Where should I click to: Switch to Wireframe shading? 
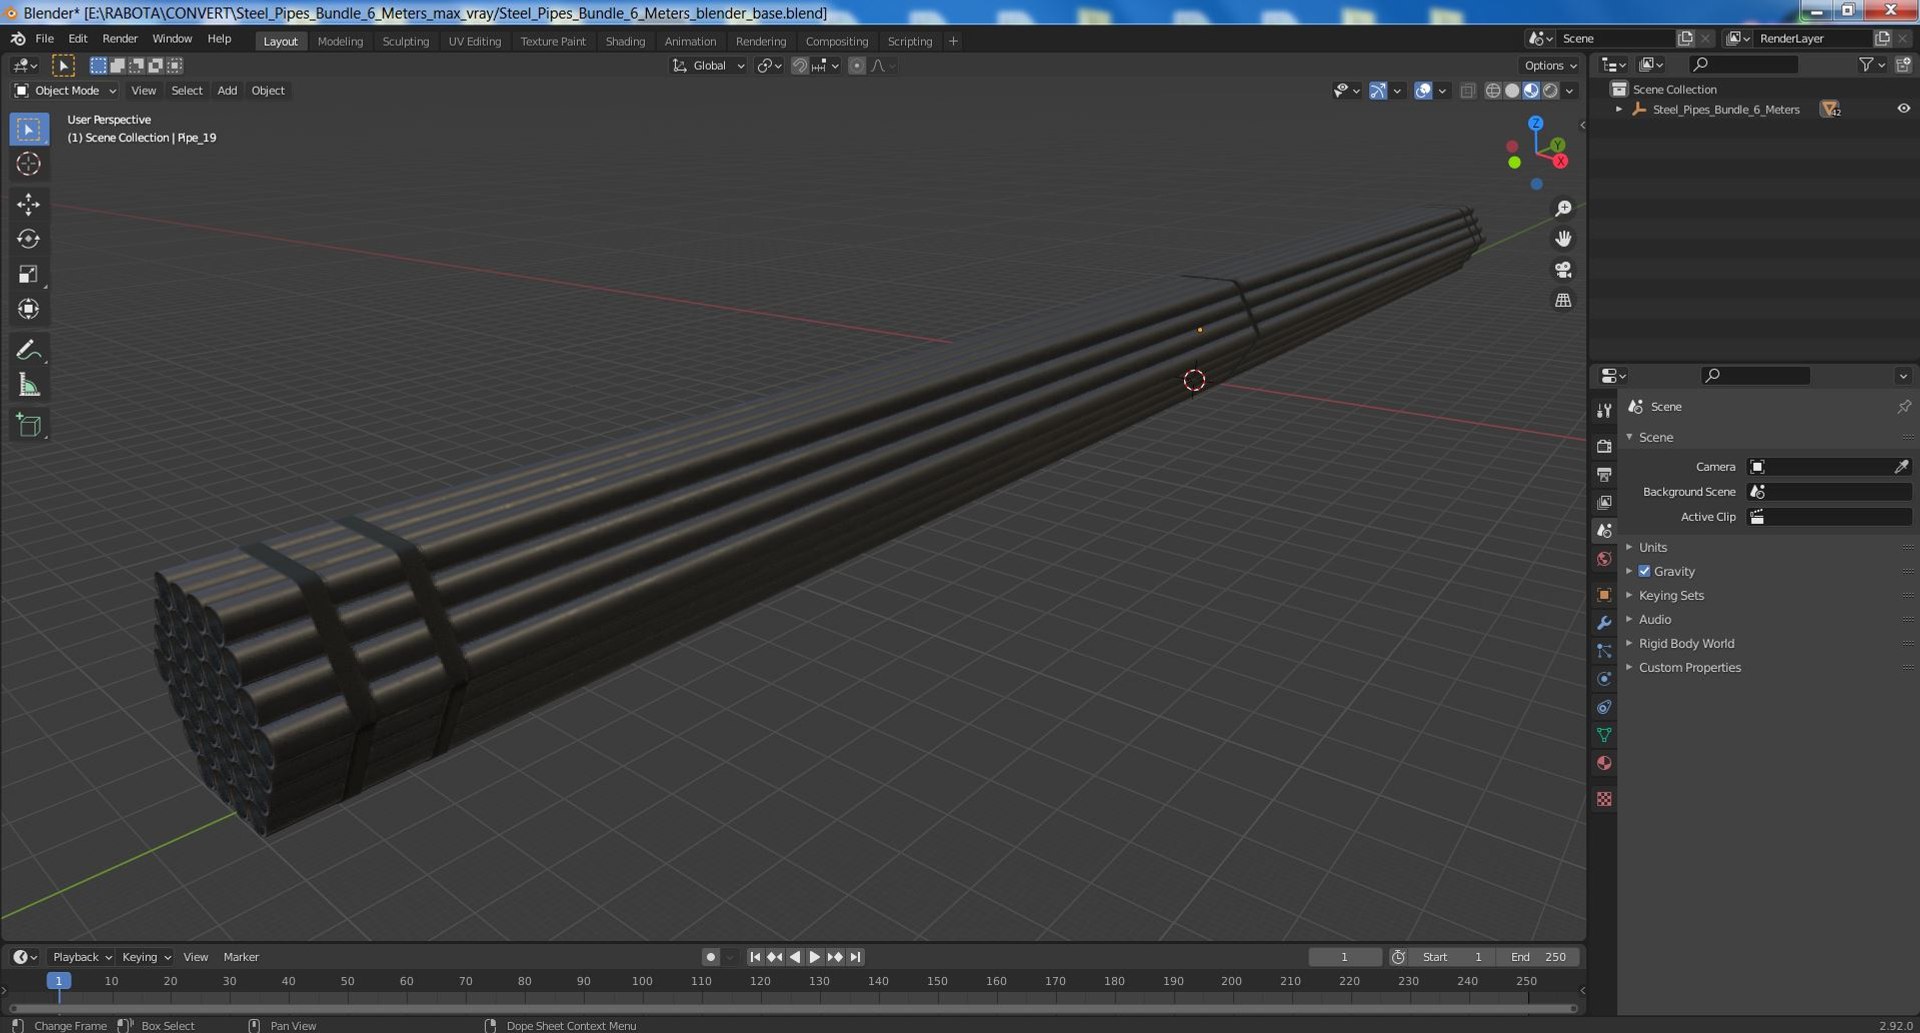pos(1492,90)
